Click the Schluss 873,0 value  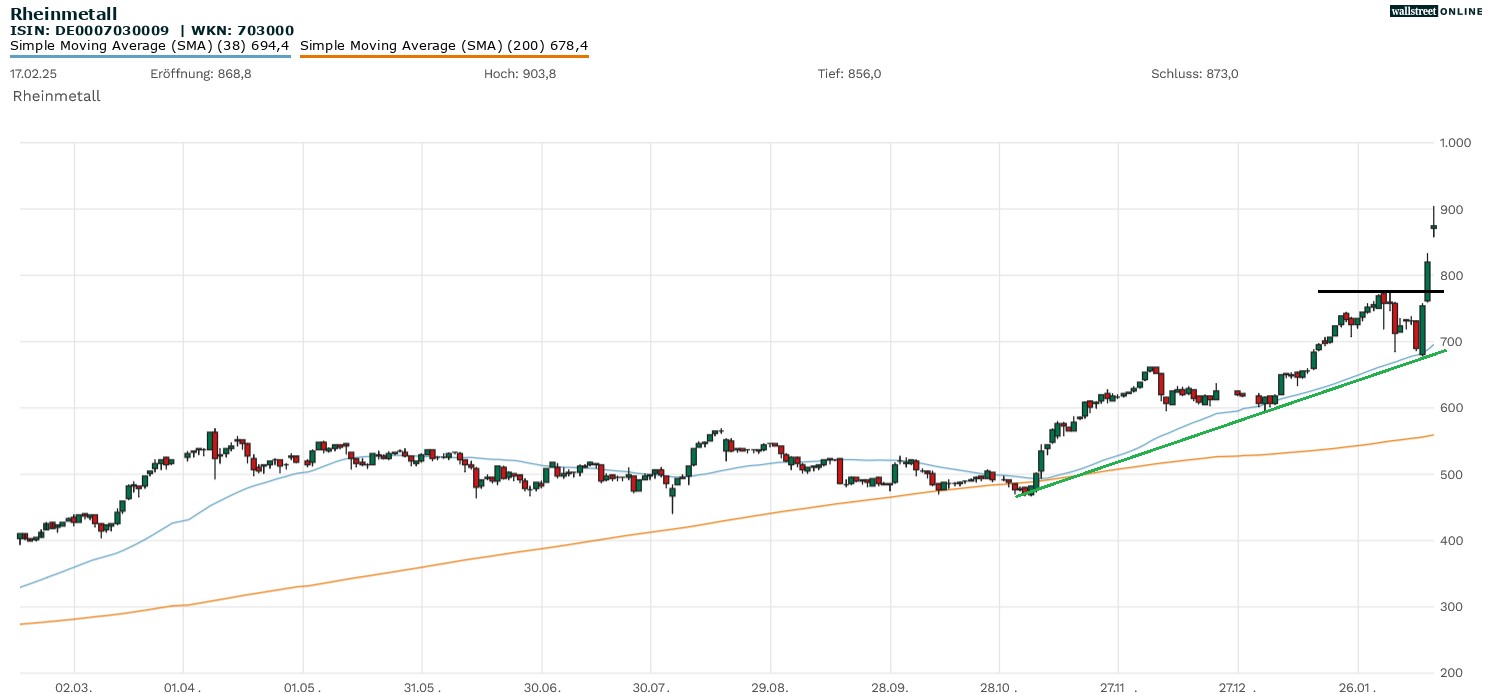1194,74
